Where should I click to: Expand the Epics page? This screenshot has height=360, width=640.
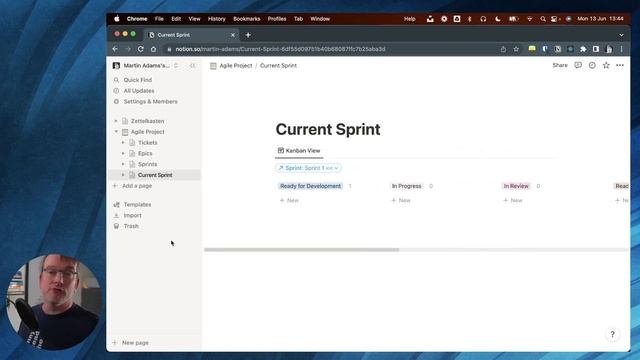pyautogui.click(x=123, y=153)
